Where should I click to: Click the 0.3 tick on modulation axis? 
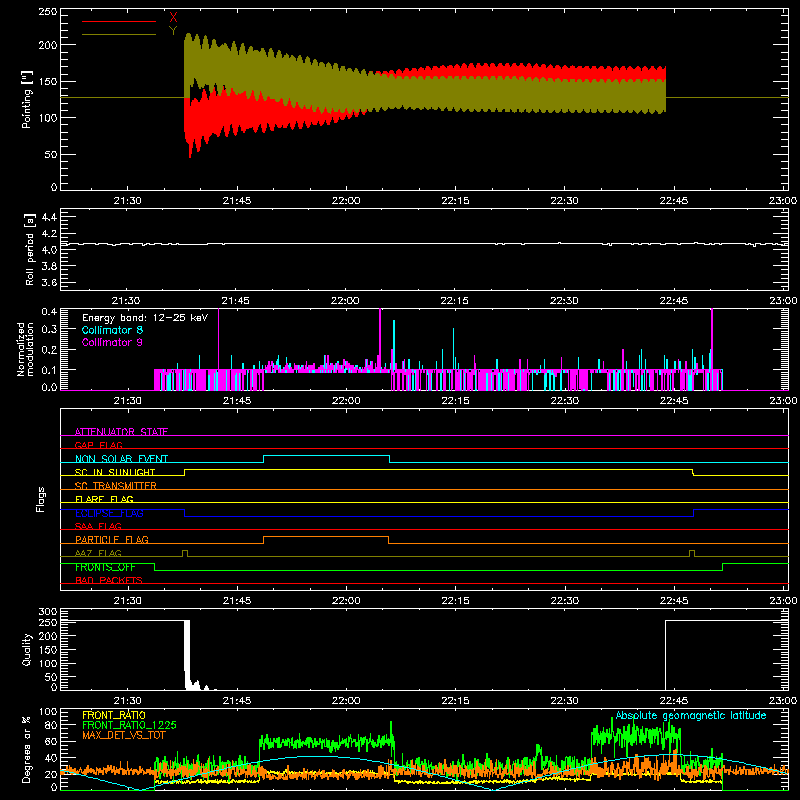49,329
